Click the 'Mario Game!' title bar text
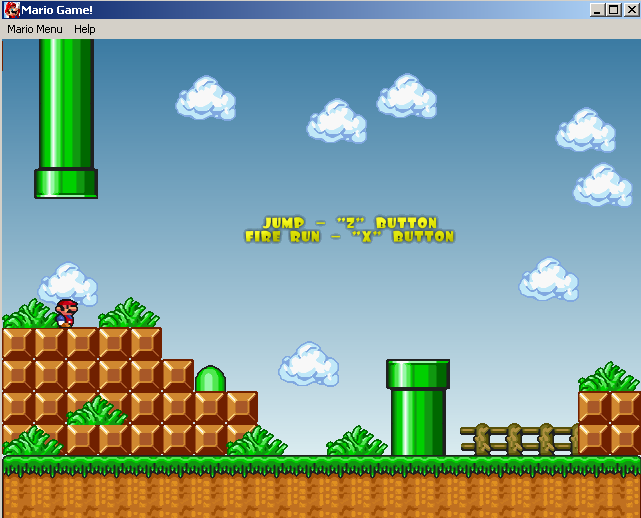 57,10
